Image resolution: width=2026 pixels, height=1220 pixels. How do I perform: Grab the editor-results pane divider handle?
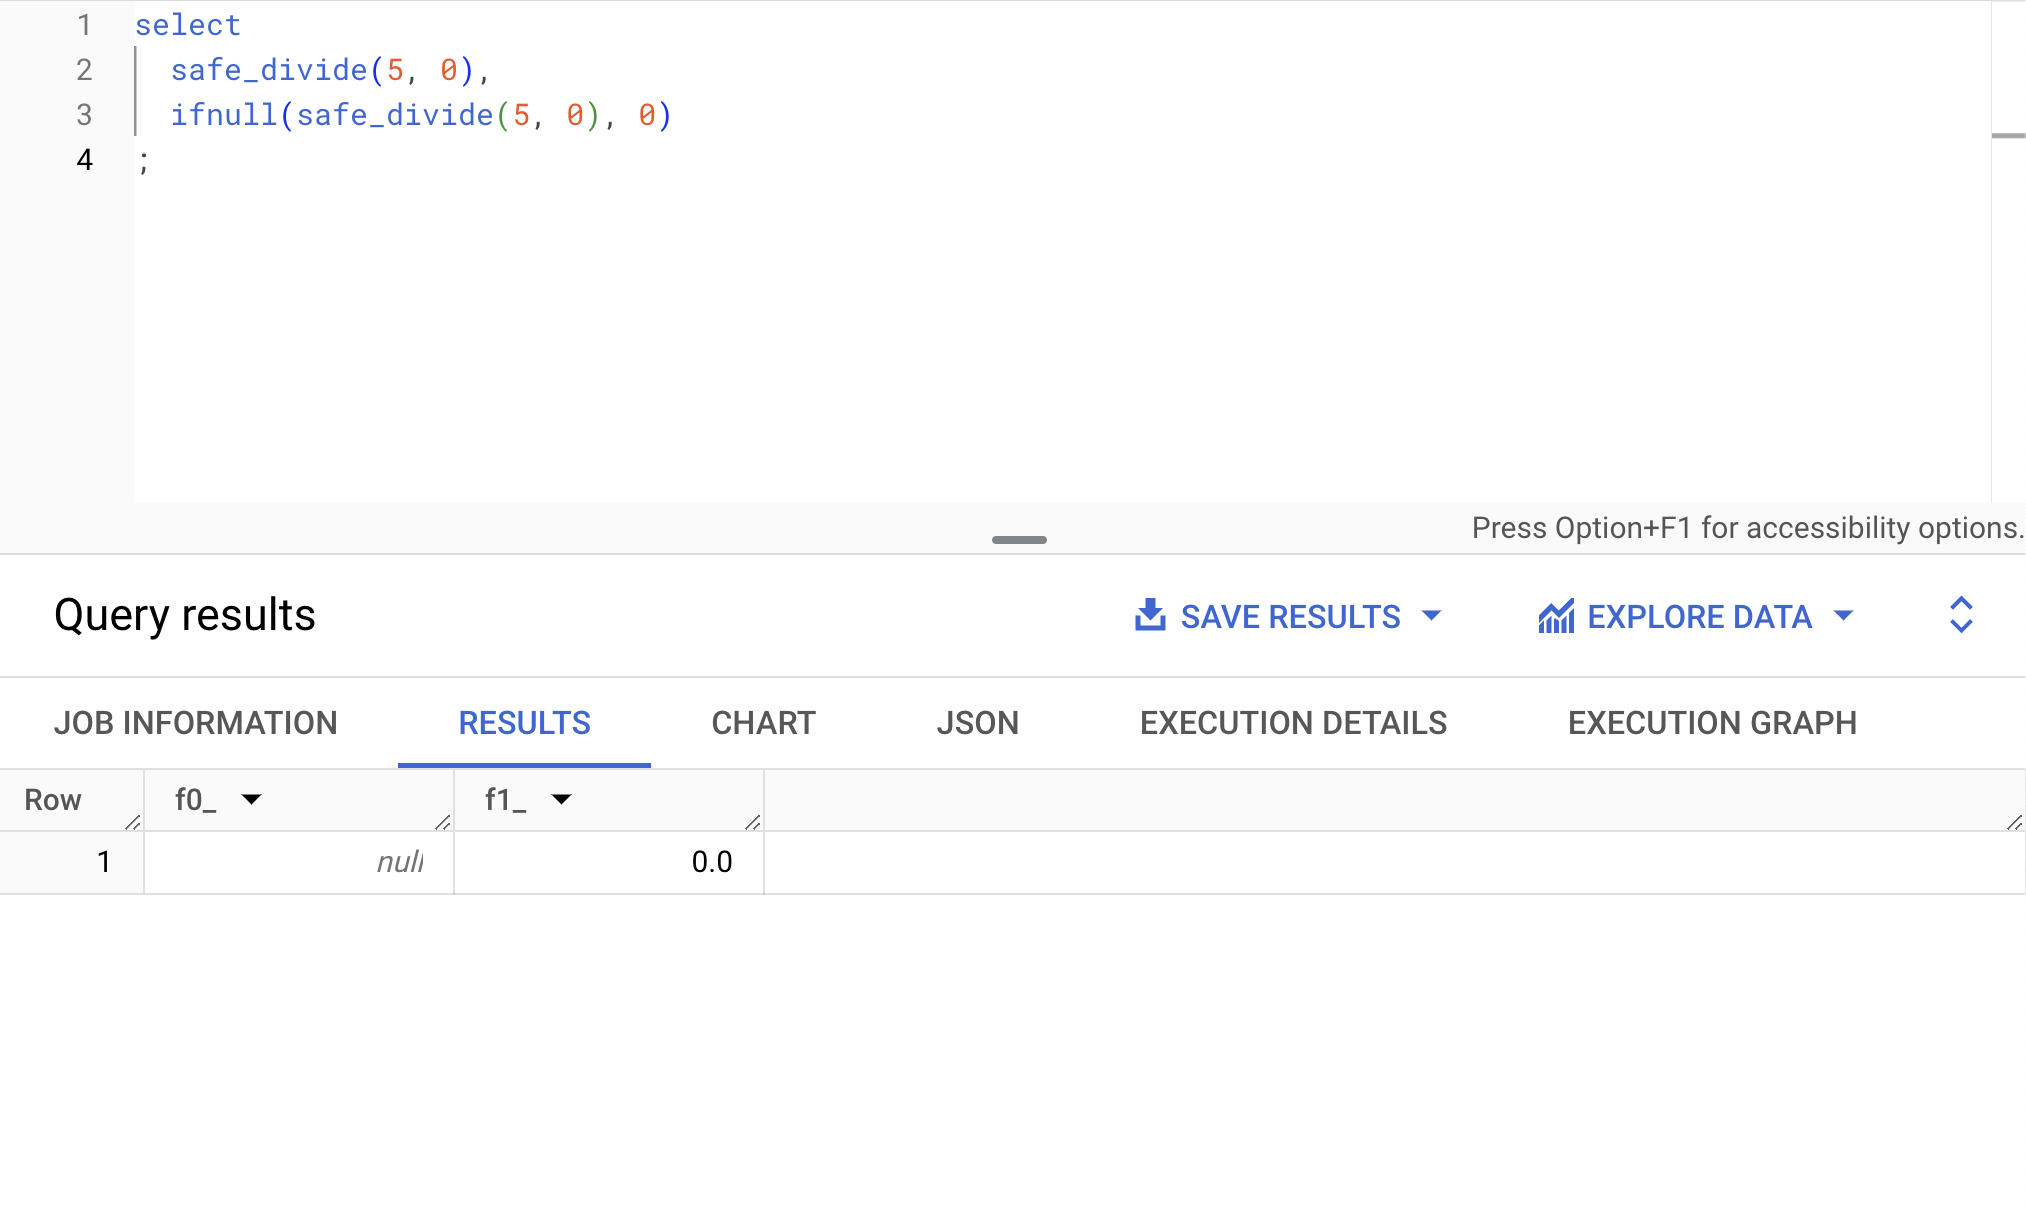[x=1019, y=540]
